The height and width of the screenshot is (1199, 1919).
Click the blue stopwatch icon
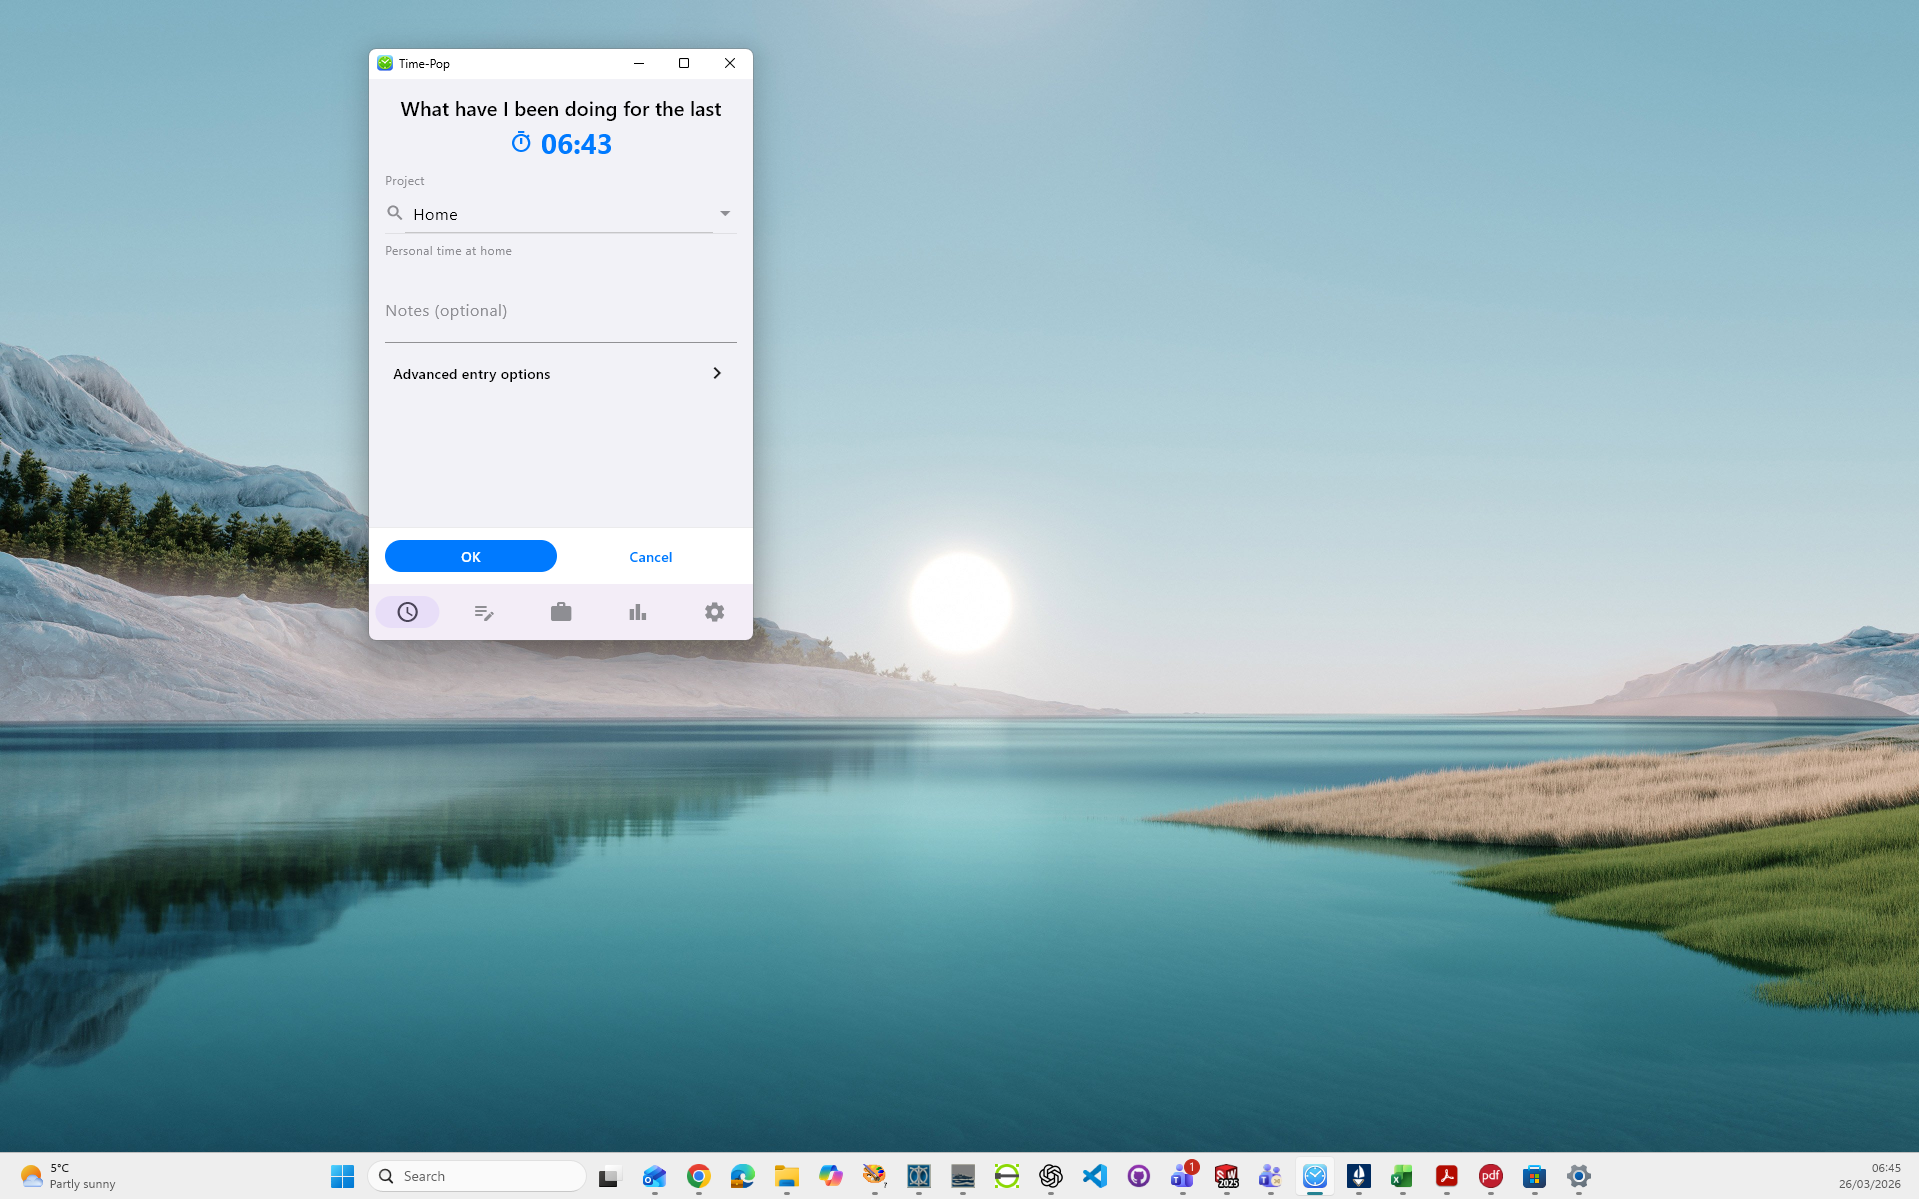521,143
